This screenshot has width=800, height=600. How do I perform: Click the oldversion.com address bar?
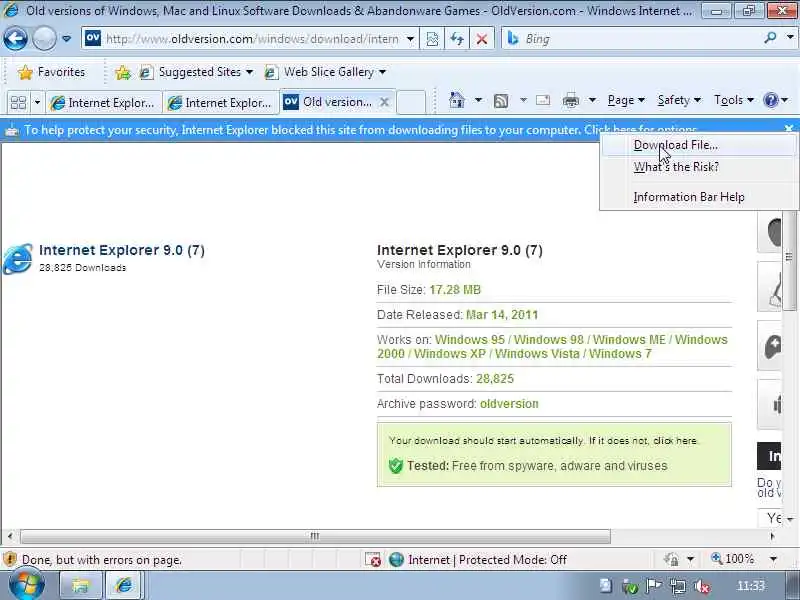point(249,39)
